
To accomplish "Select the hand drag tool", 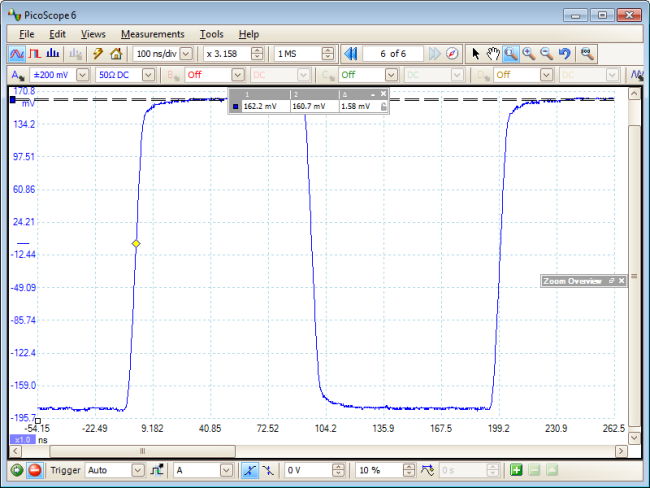I will point(493,53).
